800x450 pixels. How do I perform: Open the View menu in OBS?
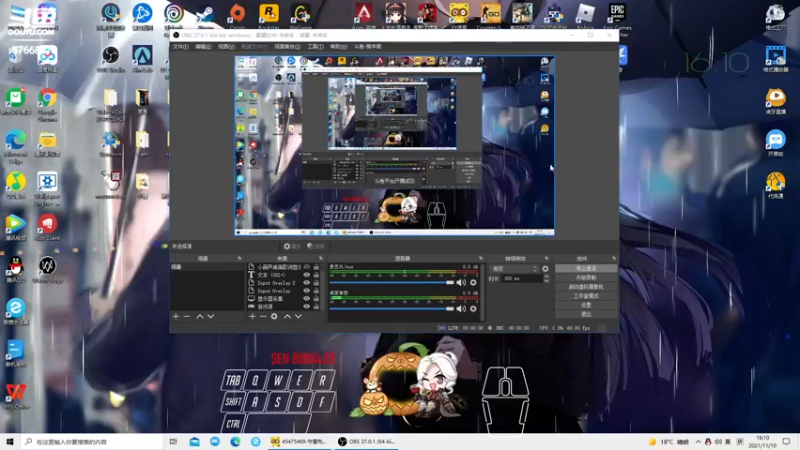(226, 46)
